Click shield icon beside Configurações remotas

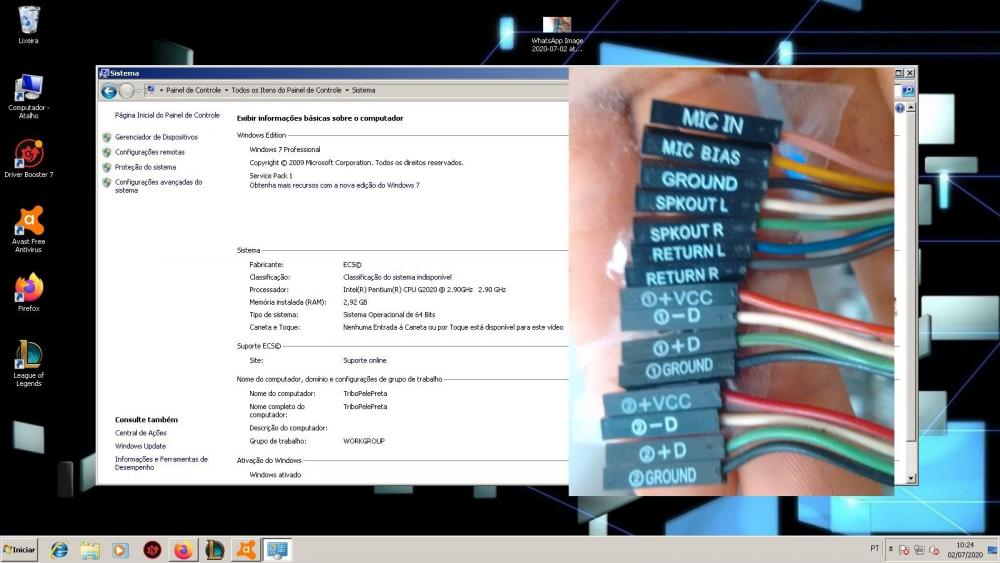107,152
